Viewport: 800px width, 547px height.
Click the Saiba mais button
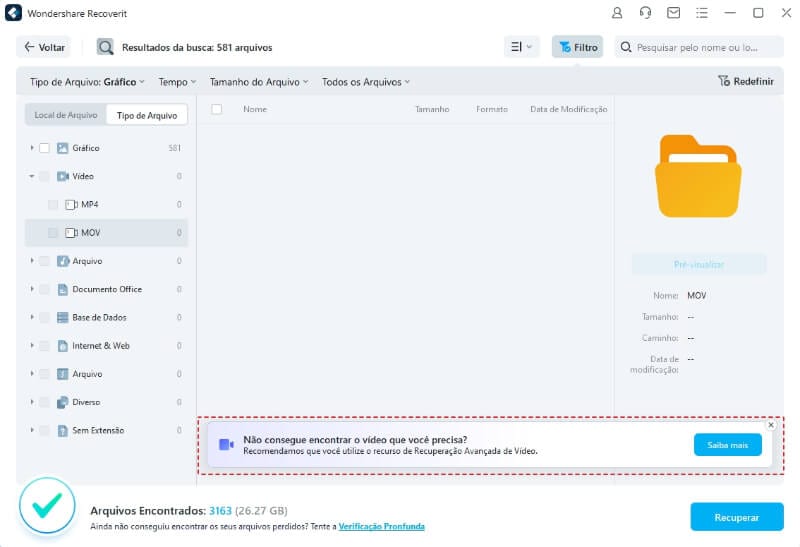coord(728,445)
